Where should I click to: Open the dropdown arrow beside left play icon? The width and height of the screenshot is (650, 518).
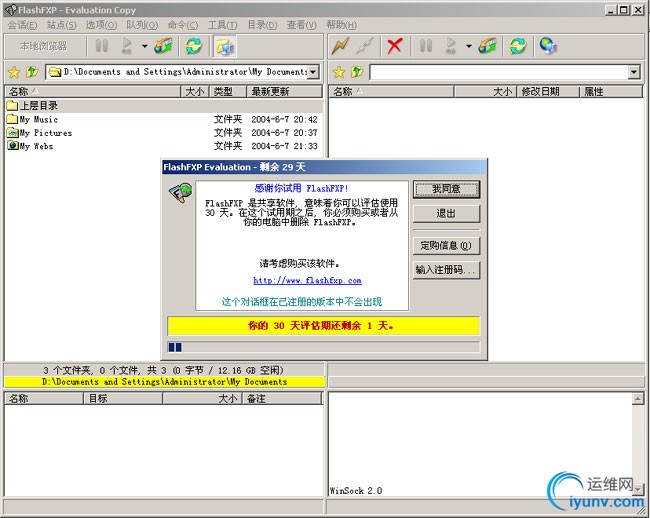(x=144, y=46)
